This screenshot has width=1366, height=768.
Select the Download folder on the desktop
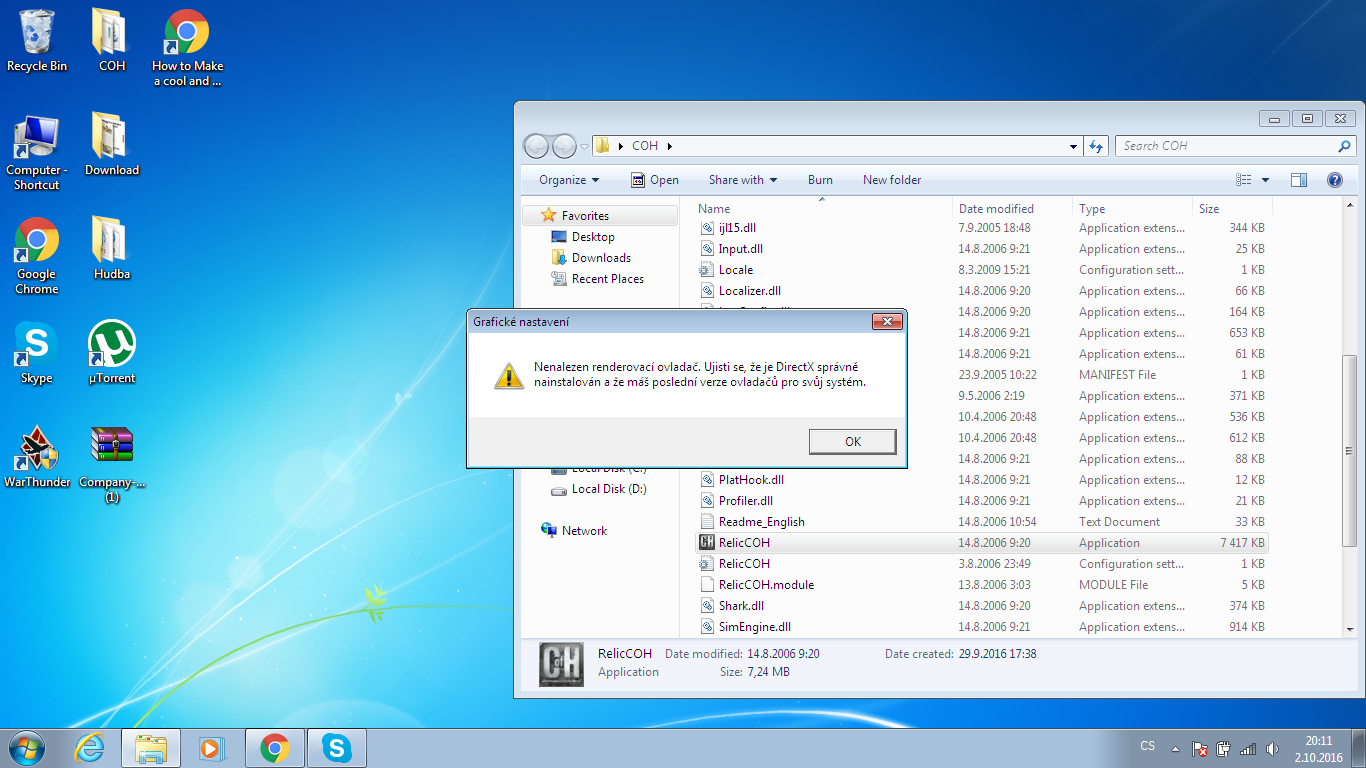pos(112,145)
